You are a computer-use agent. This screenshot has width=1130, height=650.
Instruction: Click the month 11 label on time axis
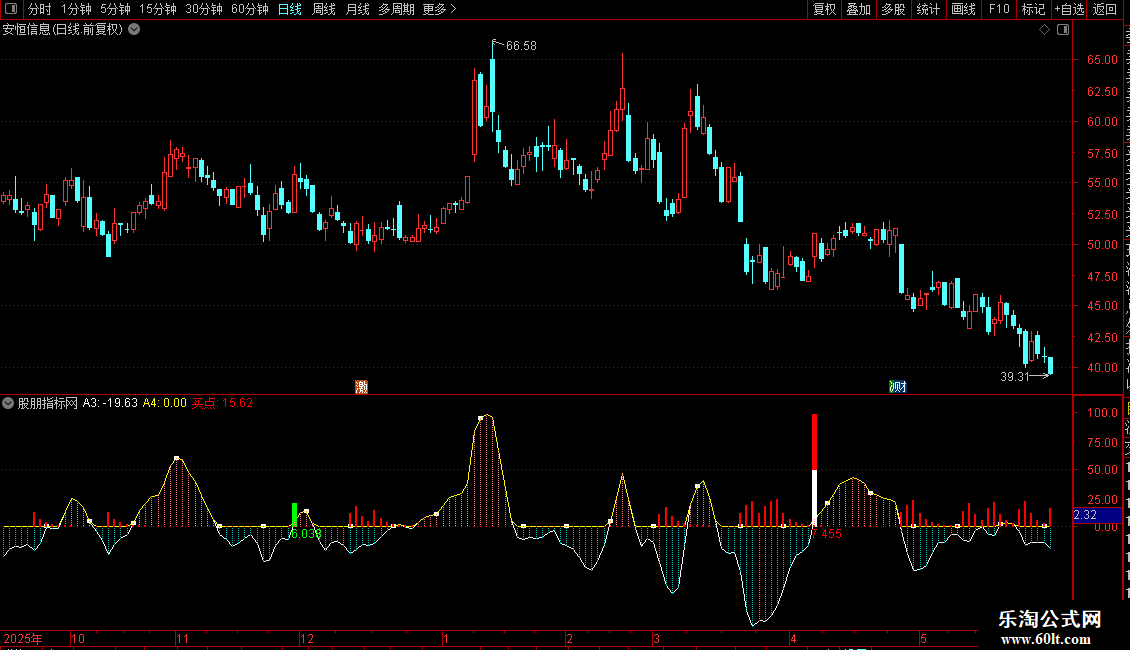182,638
